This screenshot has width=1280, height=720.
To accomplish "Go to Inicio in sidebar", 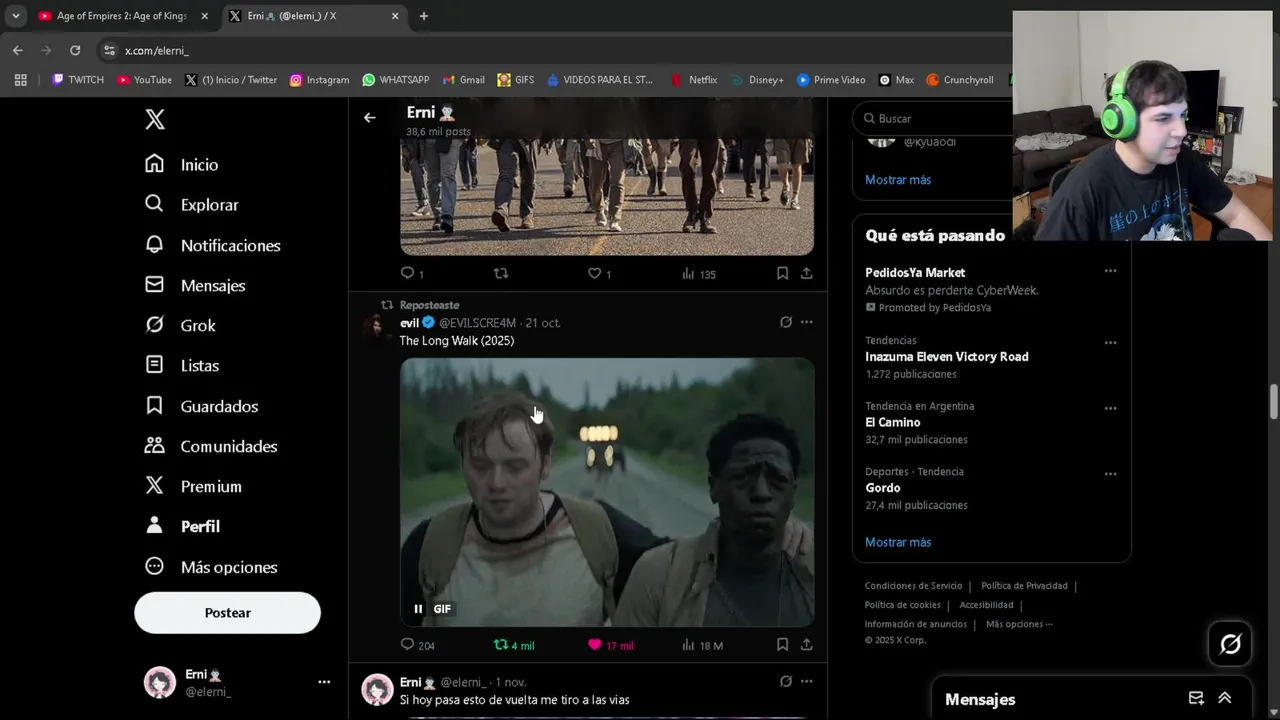I will click(181, 164).
